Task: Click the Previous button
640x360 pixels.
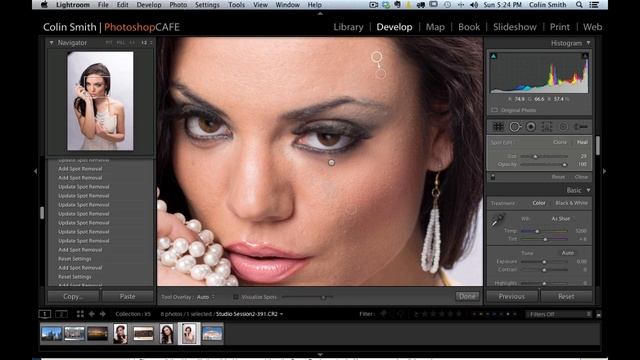Action: [512, 297]
